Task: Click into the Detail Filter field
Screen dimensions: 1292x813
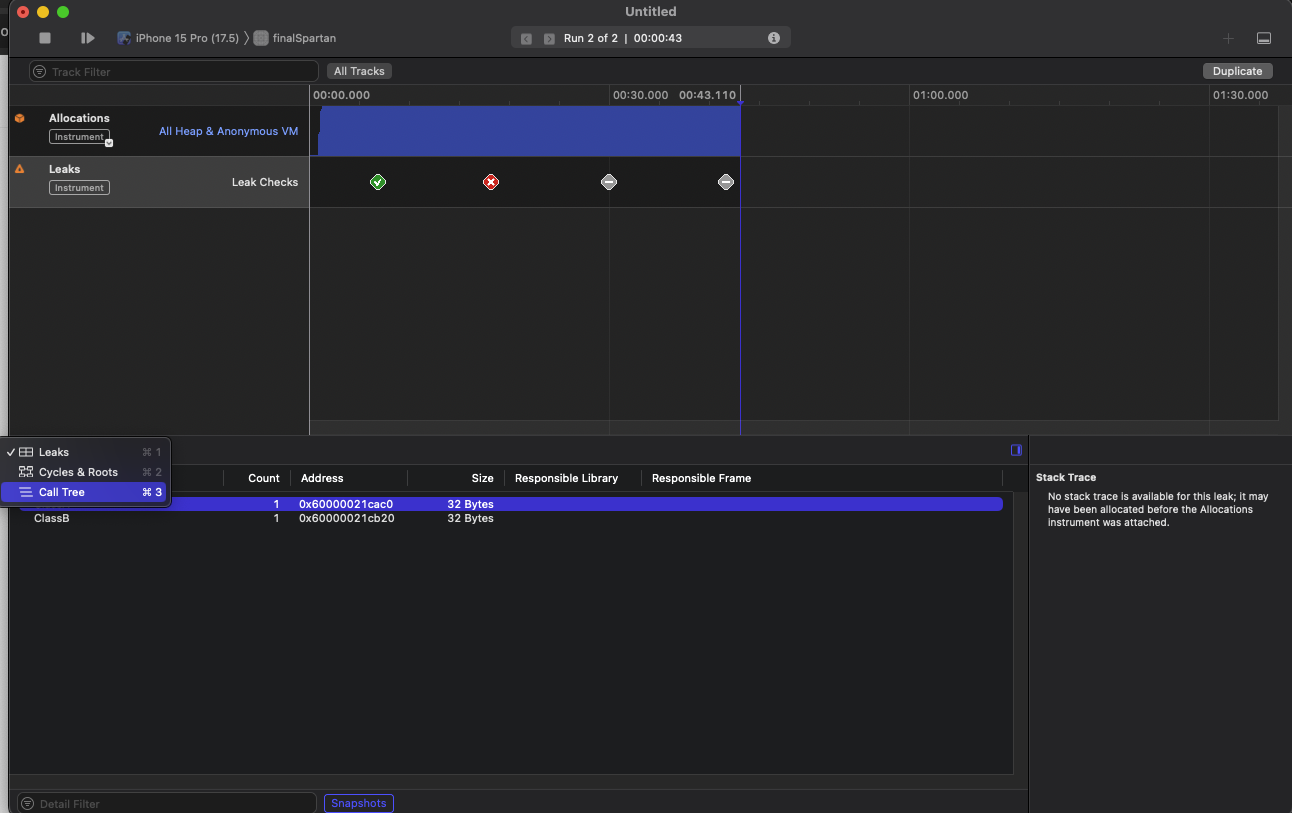Action: point(166,803)
